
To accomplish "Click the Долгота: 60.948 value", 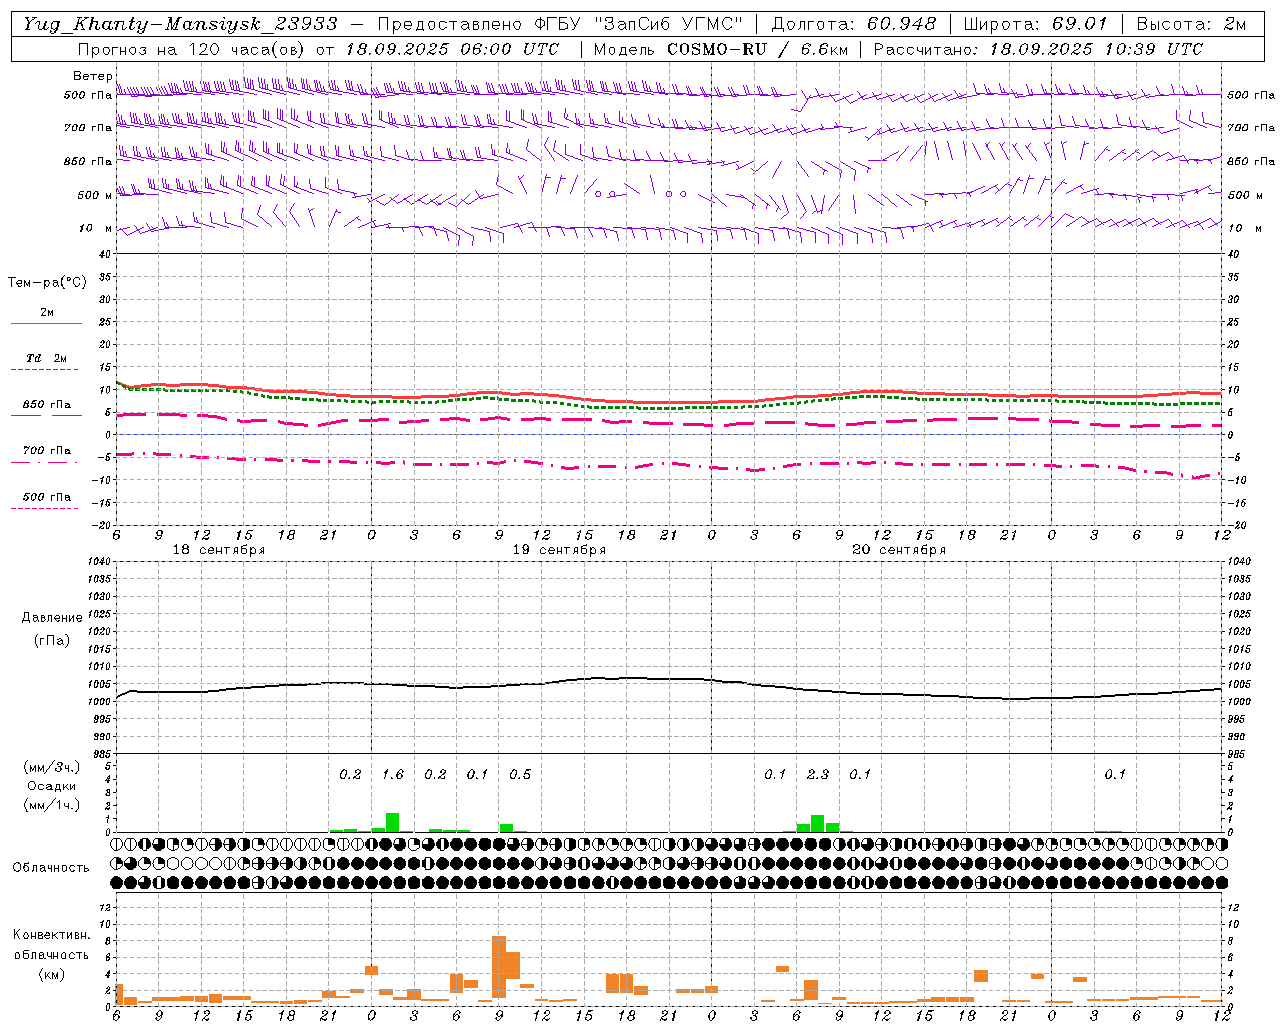I will point(854,23).
